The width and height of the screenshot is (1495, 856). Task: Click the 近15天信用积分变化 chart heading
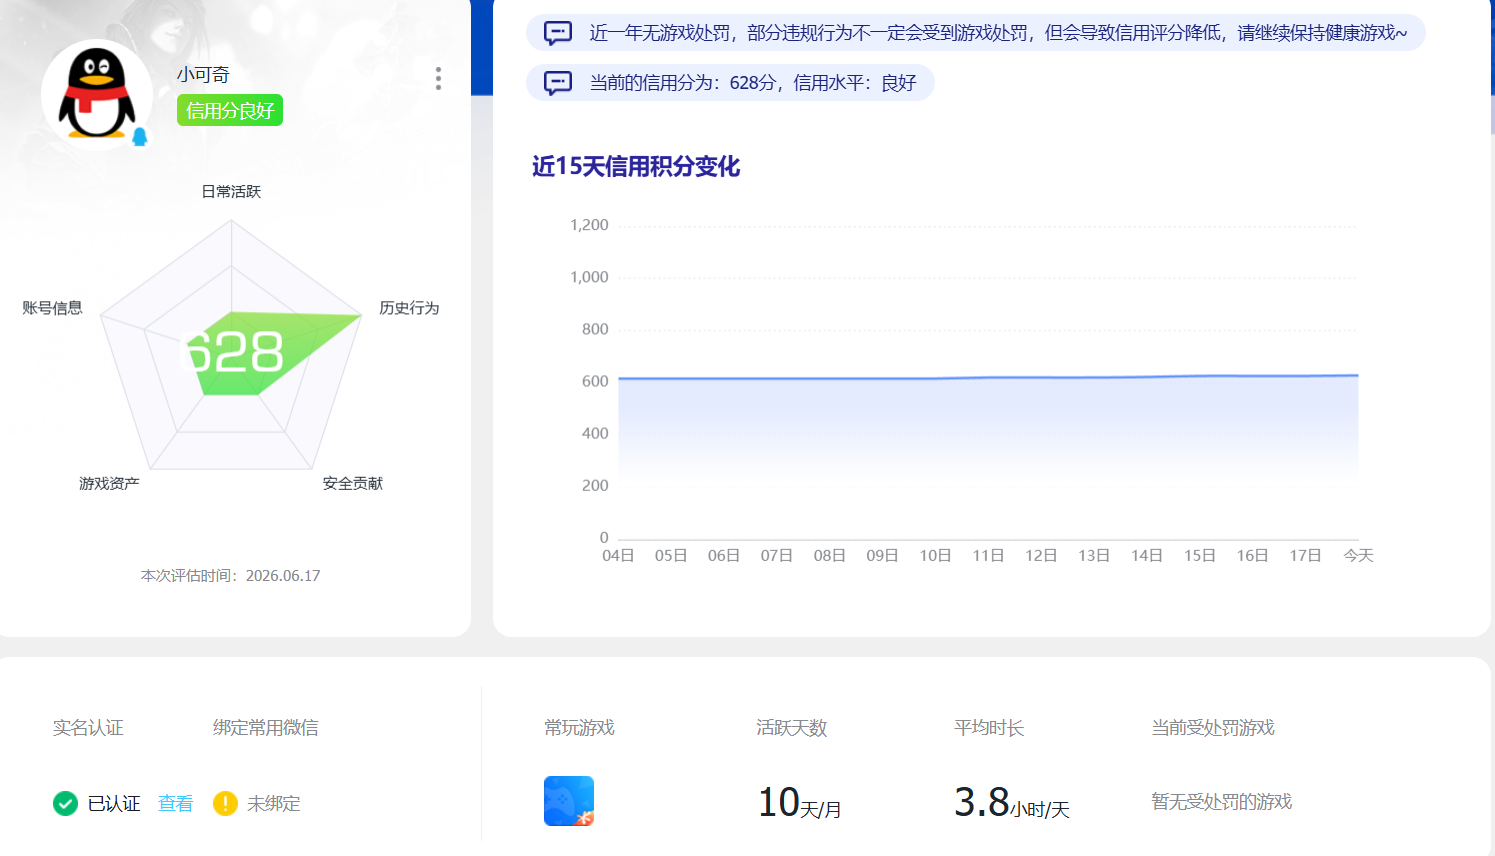(636, 166)
